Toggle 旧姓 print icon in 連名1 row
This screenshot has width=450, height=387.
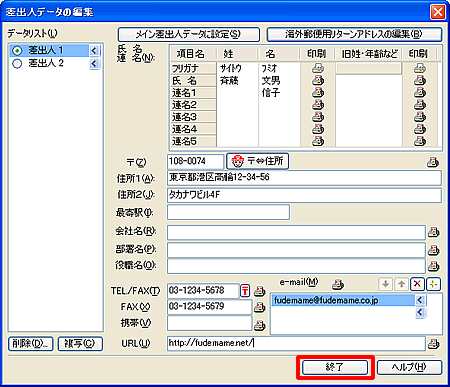[x=420, y=92]
